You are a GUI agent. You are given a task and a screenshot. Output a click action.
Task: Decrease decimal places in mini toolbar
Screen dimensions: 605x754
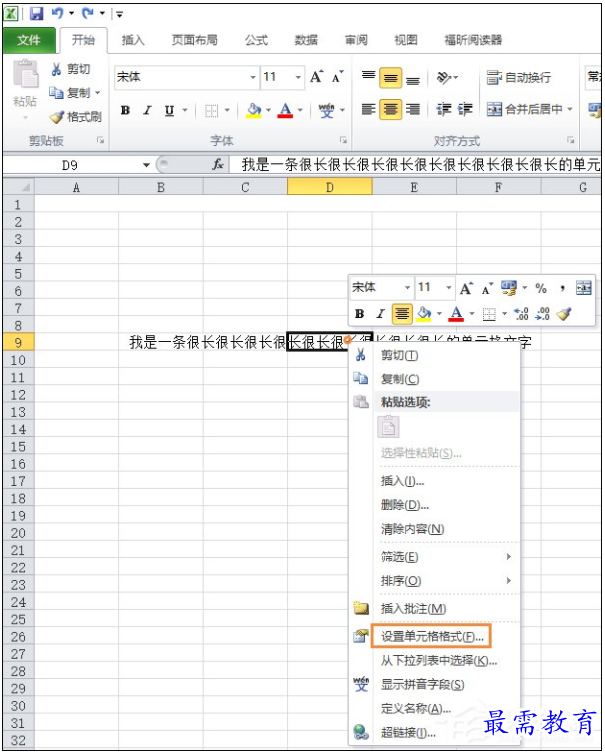(542, 314)
